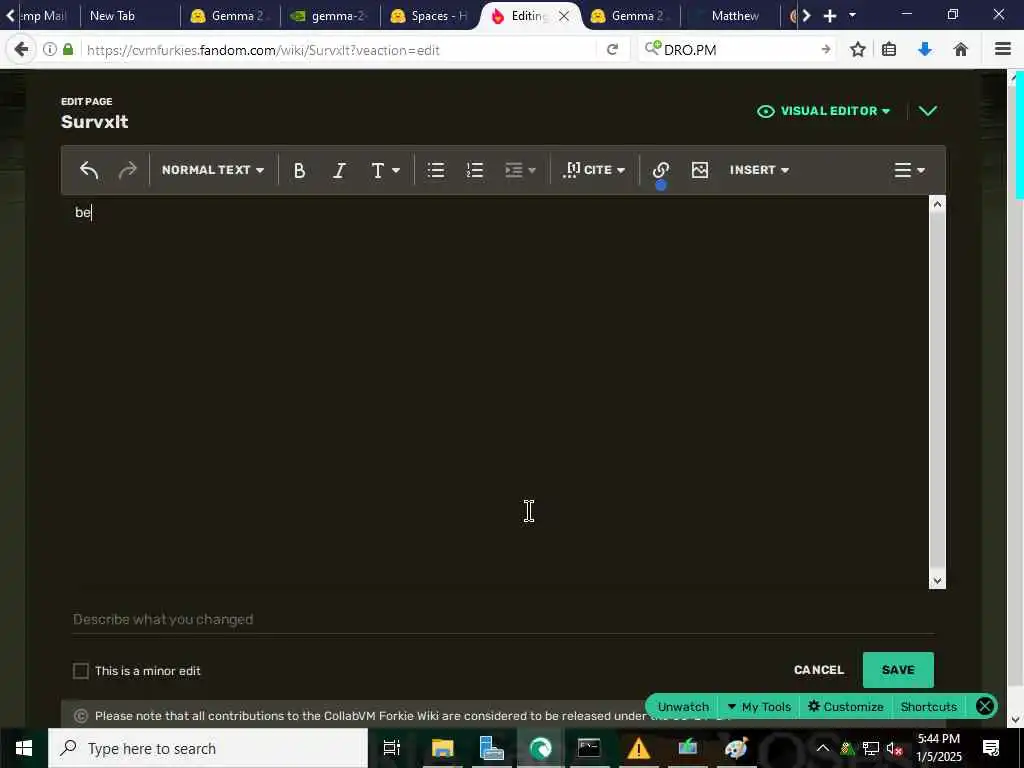
Task: Save the page edit
Action: point(898,670)
